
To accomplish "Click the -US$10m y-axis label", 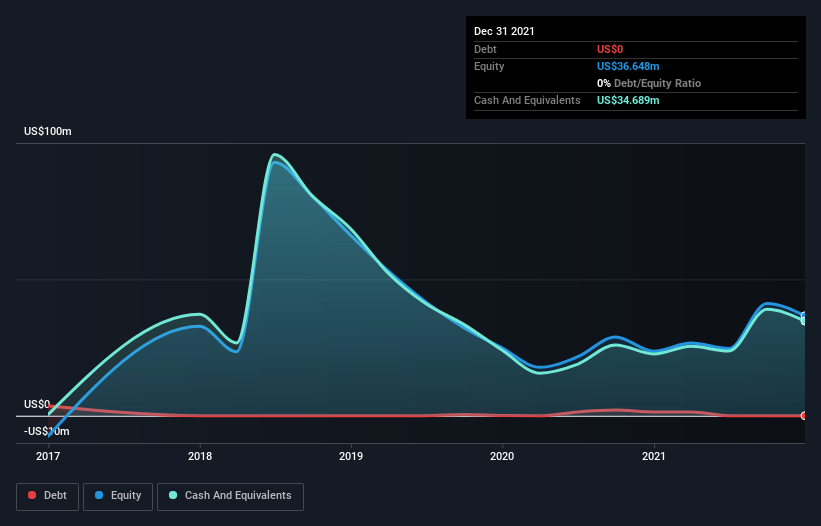I will point(47,431).
